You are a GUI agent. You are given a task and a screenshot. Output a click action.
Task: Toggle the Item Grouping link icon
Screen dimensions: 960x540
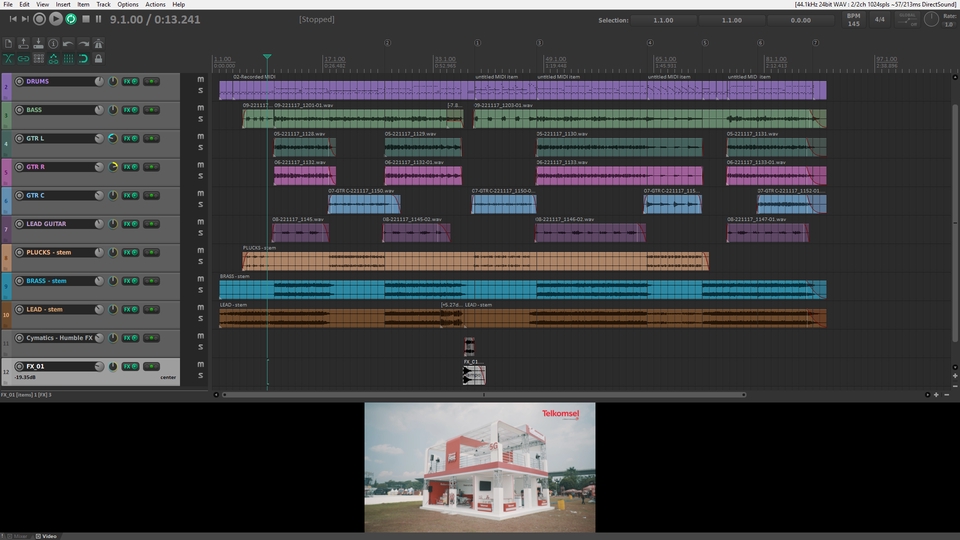[23, 59]
